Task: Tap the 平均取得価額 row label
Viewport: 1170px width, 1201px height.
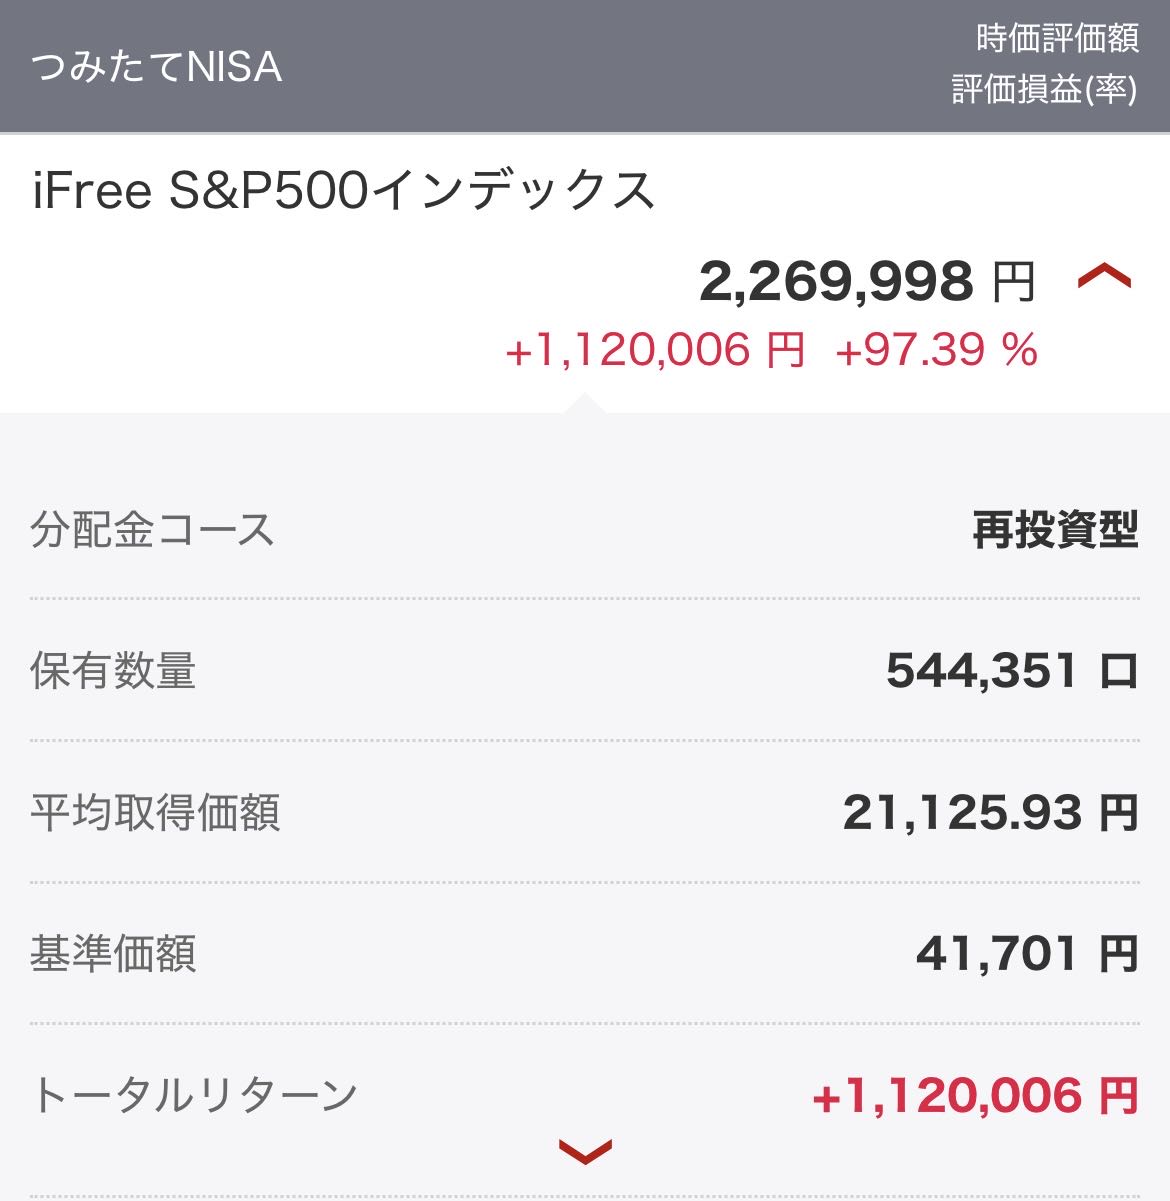Action: 155,812
